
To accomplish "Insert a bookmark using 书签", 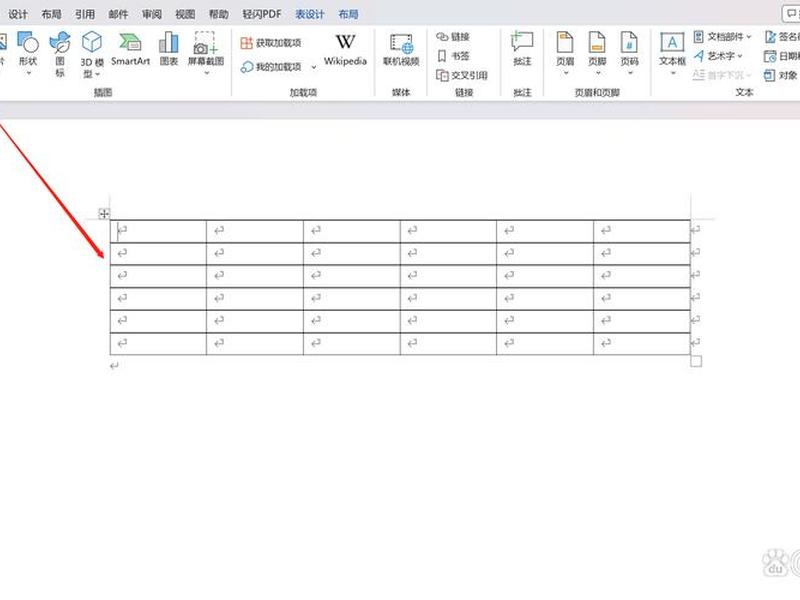I will (x=453, y=56).
